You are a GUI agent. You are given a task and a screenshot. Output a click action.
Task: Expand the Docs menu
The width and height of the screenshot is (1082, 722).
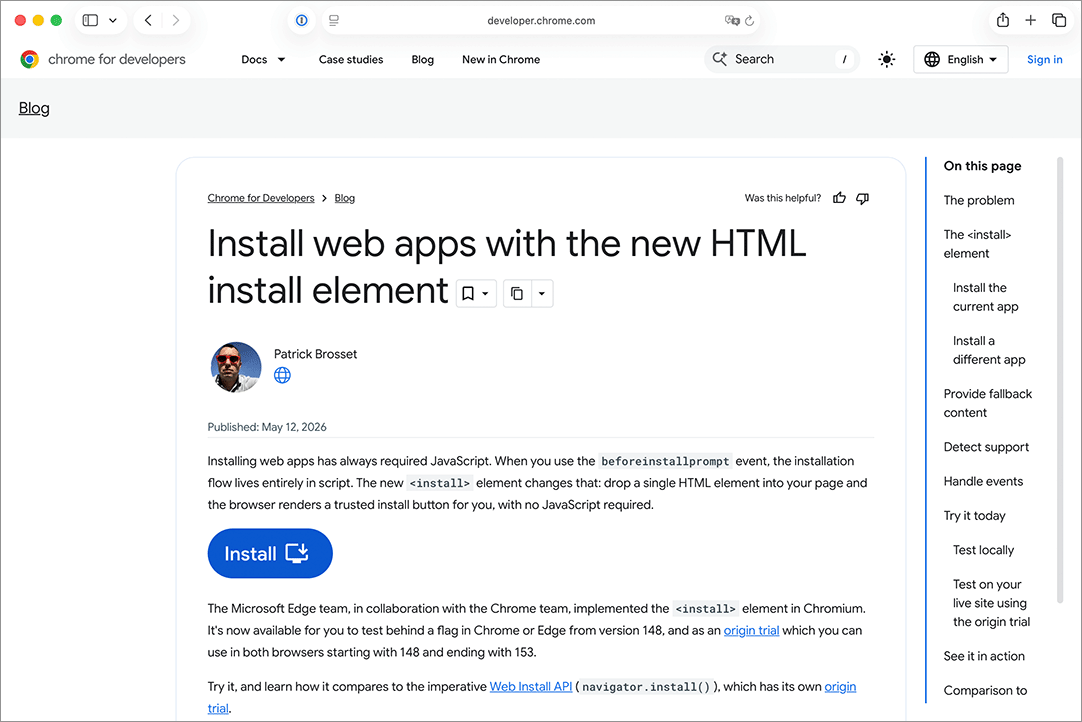(x=263, y=59)
